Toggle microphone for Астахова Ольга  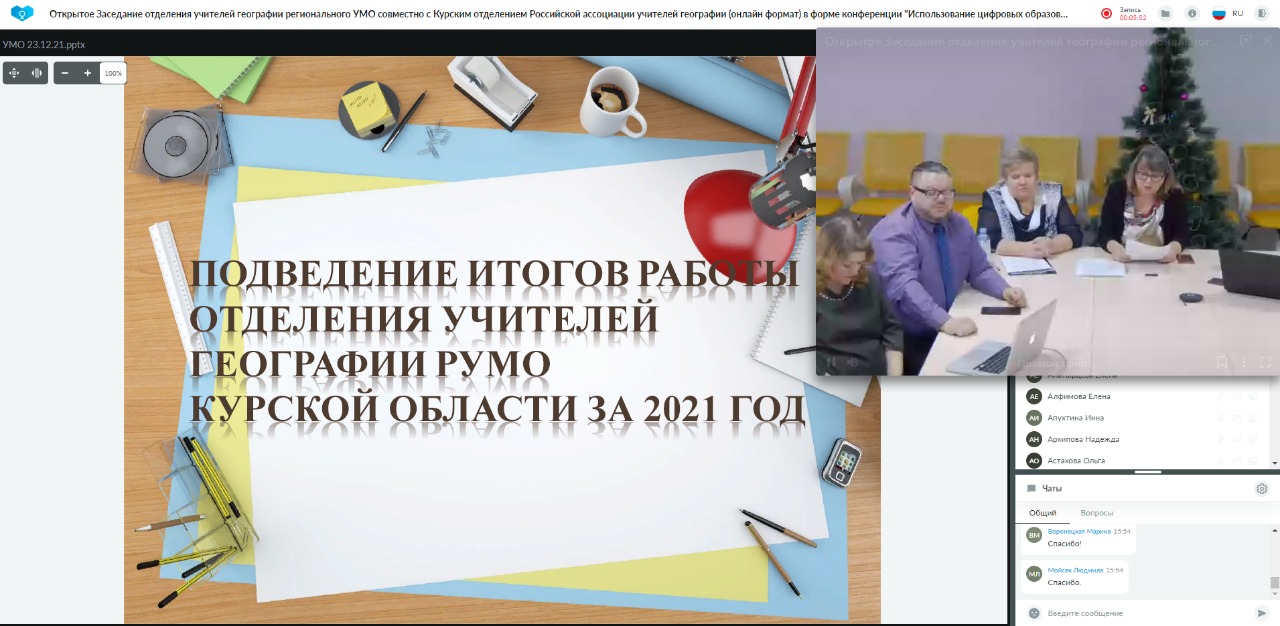pos(1220,460)
